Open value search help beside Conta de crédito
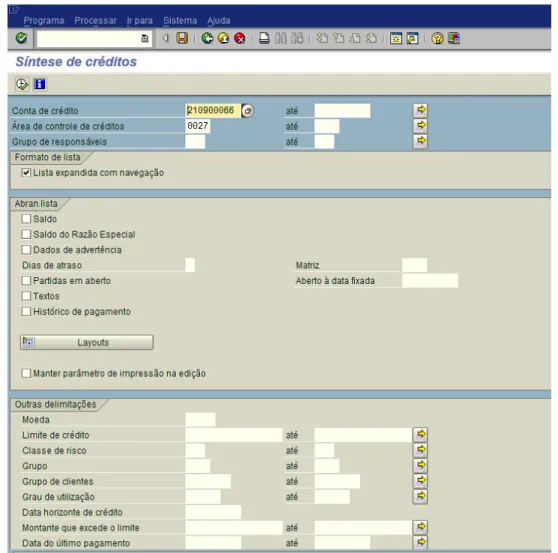 click(248, 111)
